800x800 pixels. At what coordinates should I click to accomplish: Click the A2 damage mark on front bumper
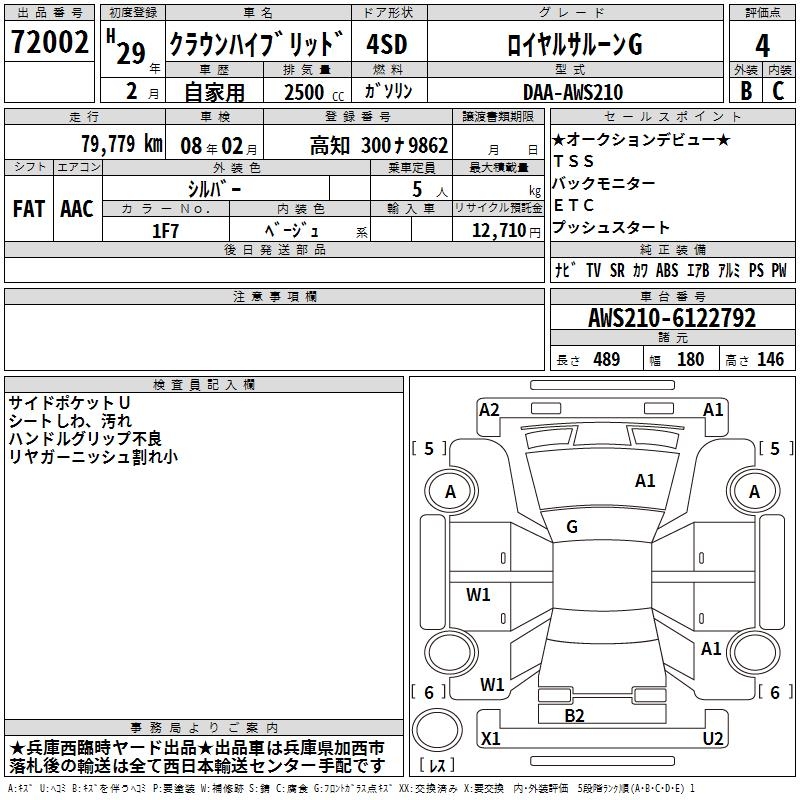point(489,409)
